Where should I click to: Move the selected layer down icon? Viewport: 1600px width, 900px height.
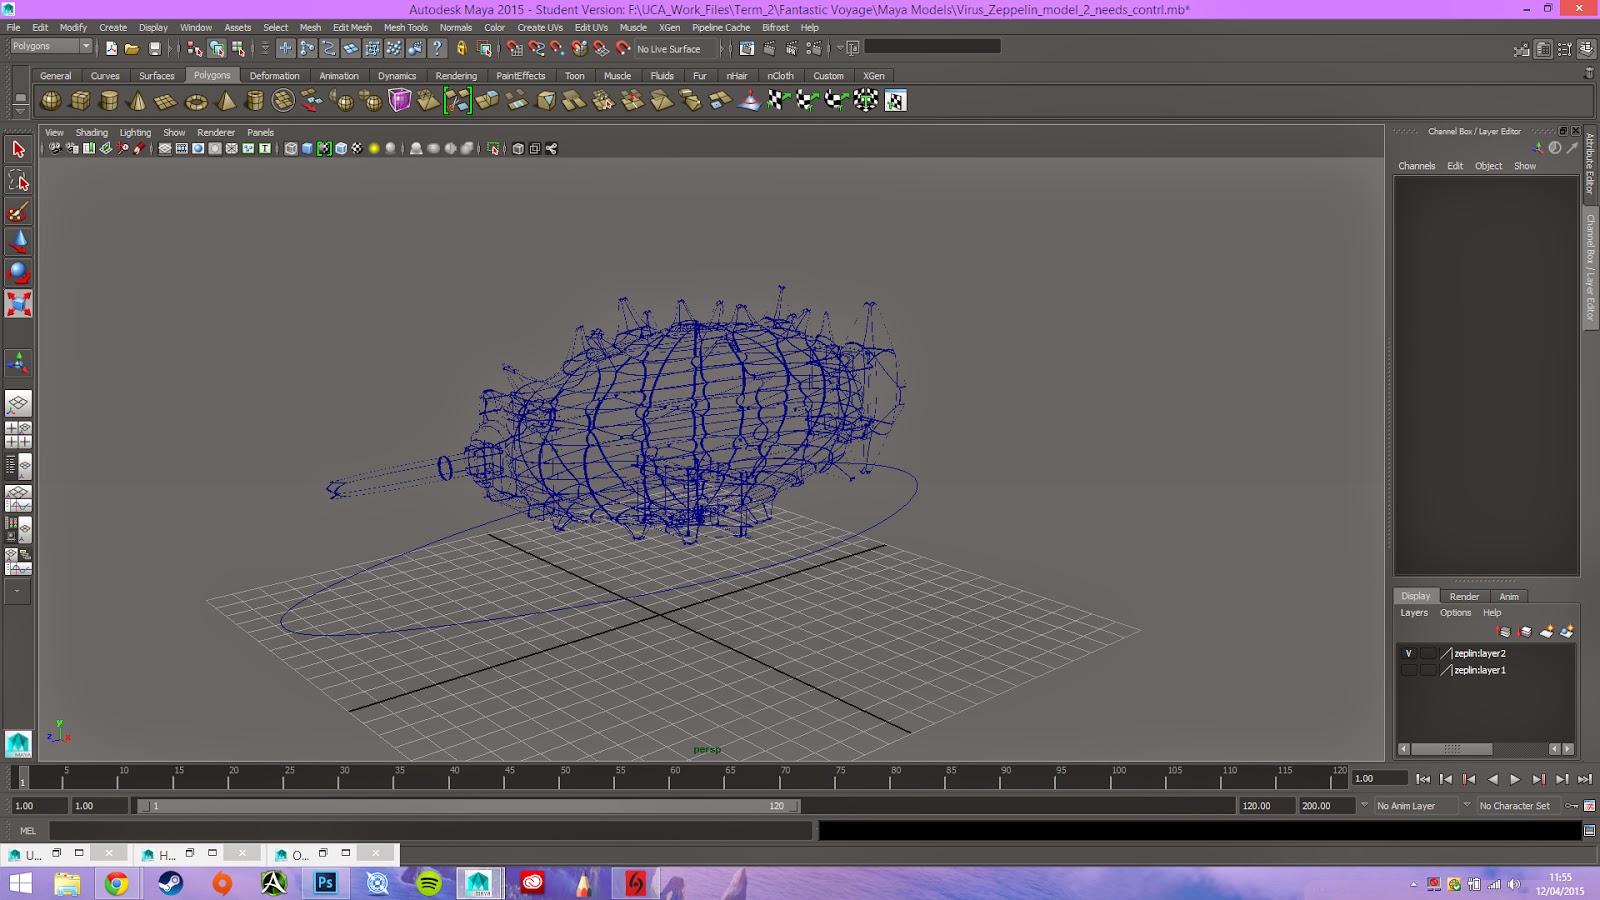tap(1525, 632)
